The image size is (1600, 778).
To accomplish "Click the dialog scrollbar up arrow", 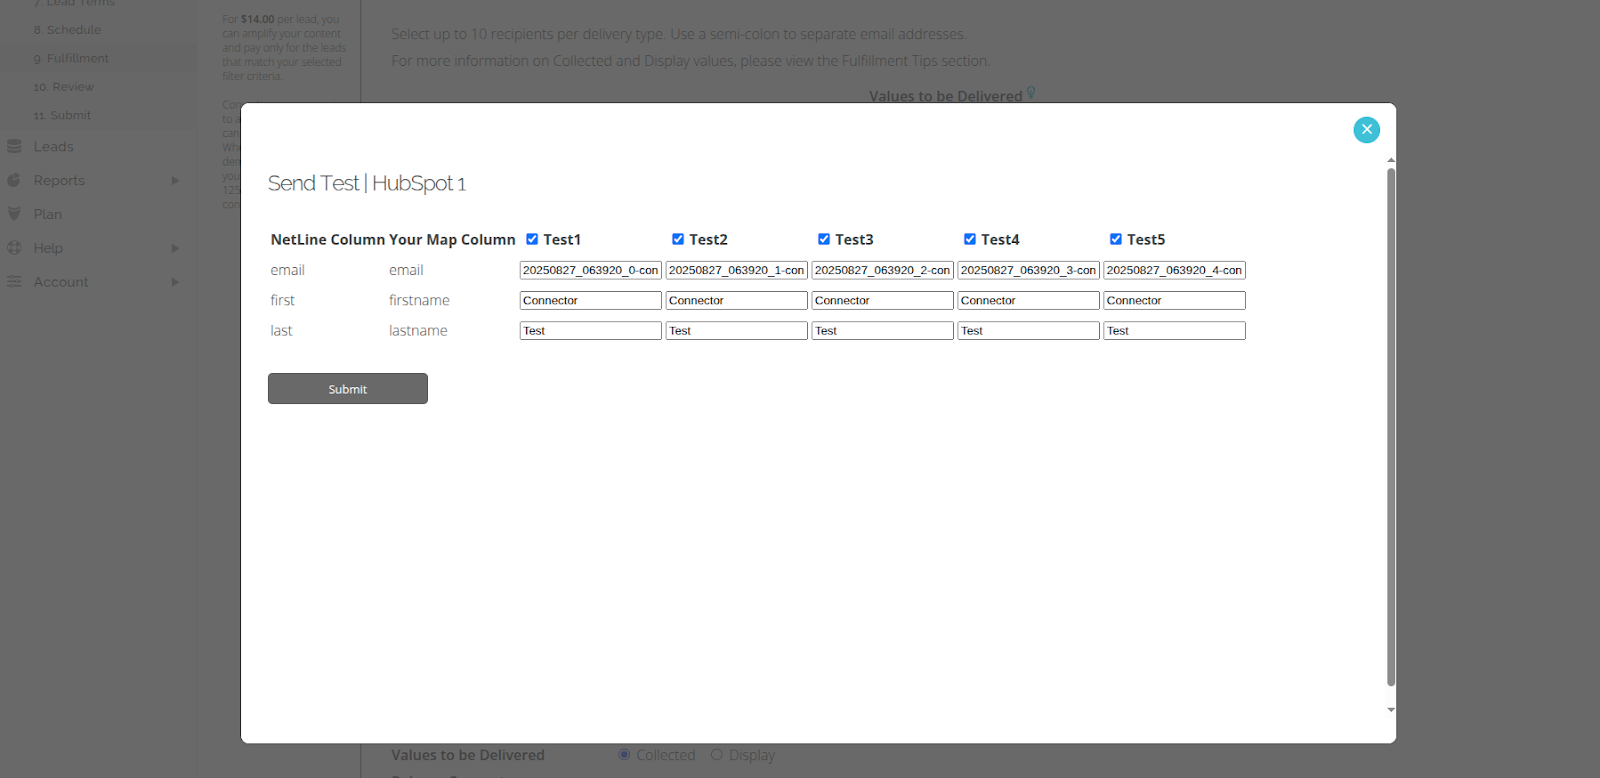I will [x=1391, y=160].
